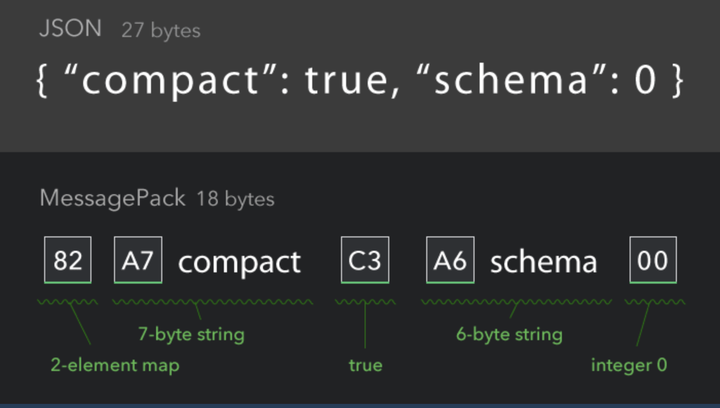720x408 pixels.
Task: Click the JSON heading label
Action: point(70,29)
